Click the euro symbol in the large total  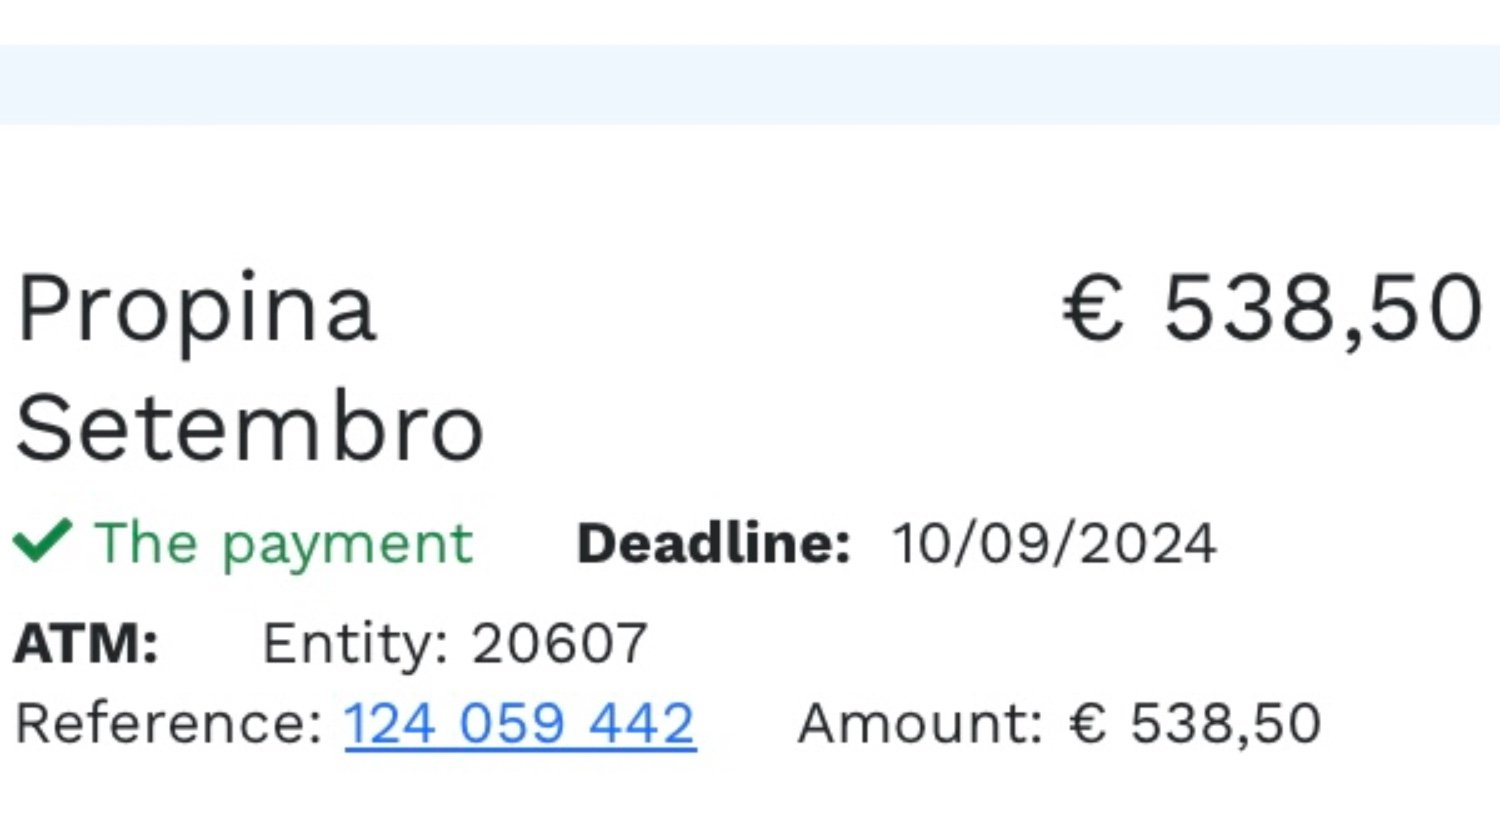(1094, 309)
